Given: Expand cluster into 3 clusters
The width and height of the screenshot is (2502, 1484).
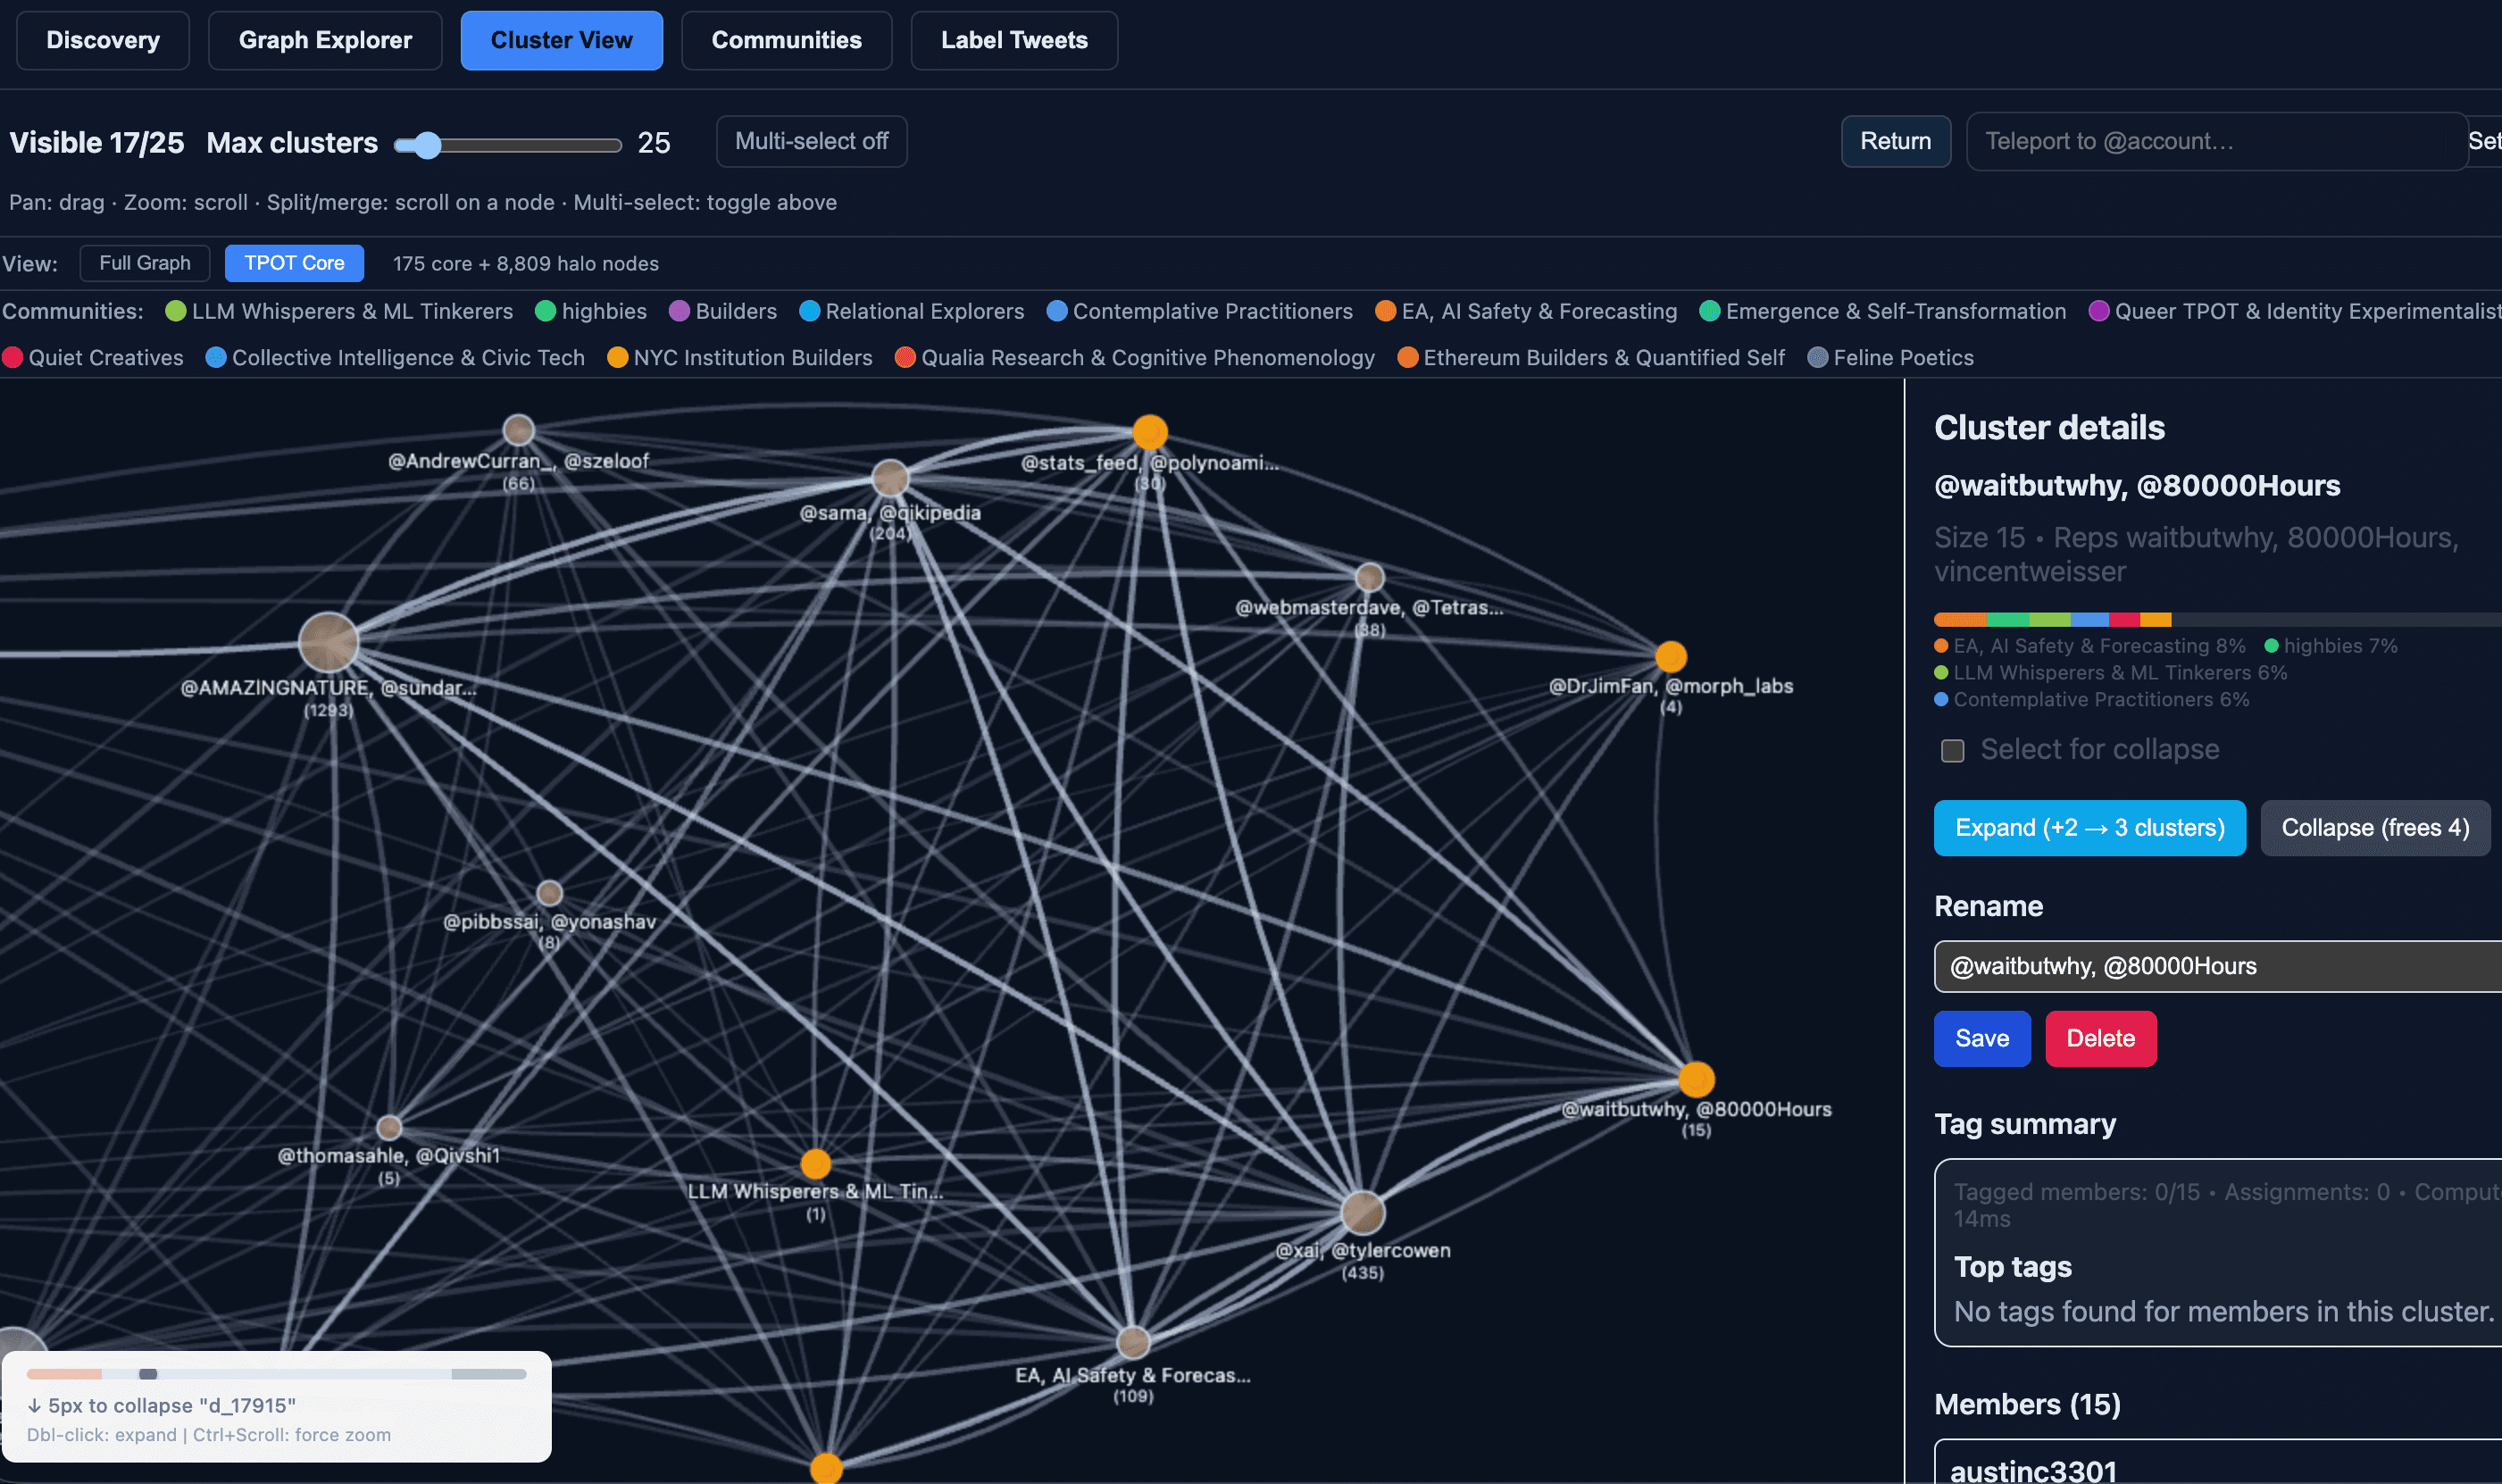Looking at the screenshot, I should [2089, 828].
